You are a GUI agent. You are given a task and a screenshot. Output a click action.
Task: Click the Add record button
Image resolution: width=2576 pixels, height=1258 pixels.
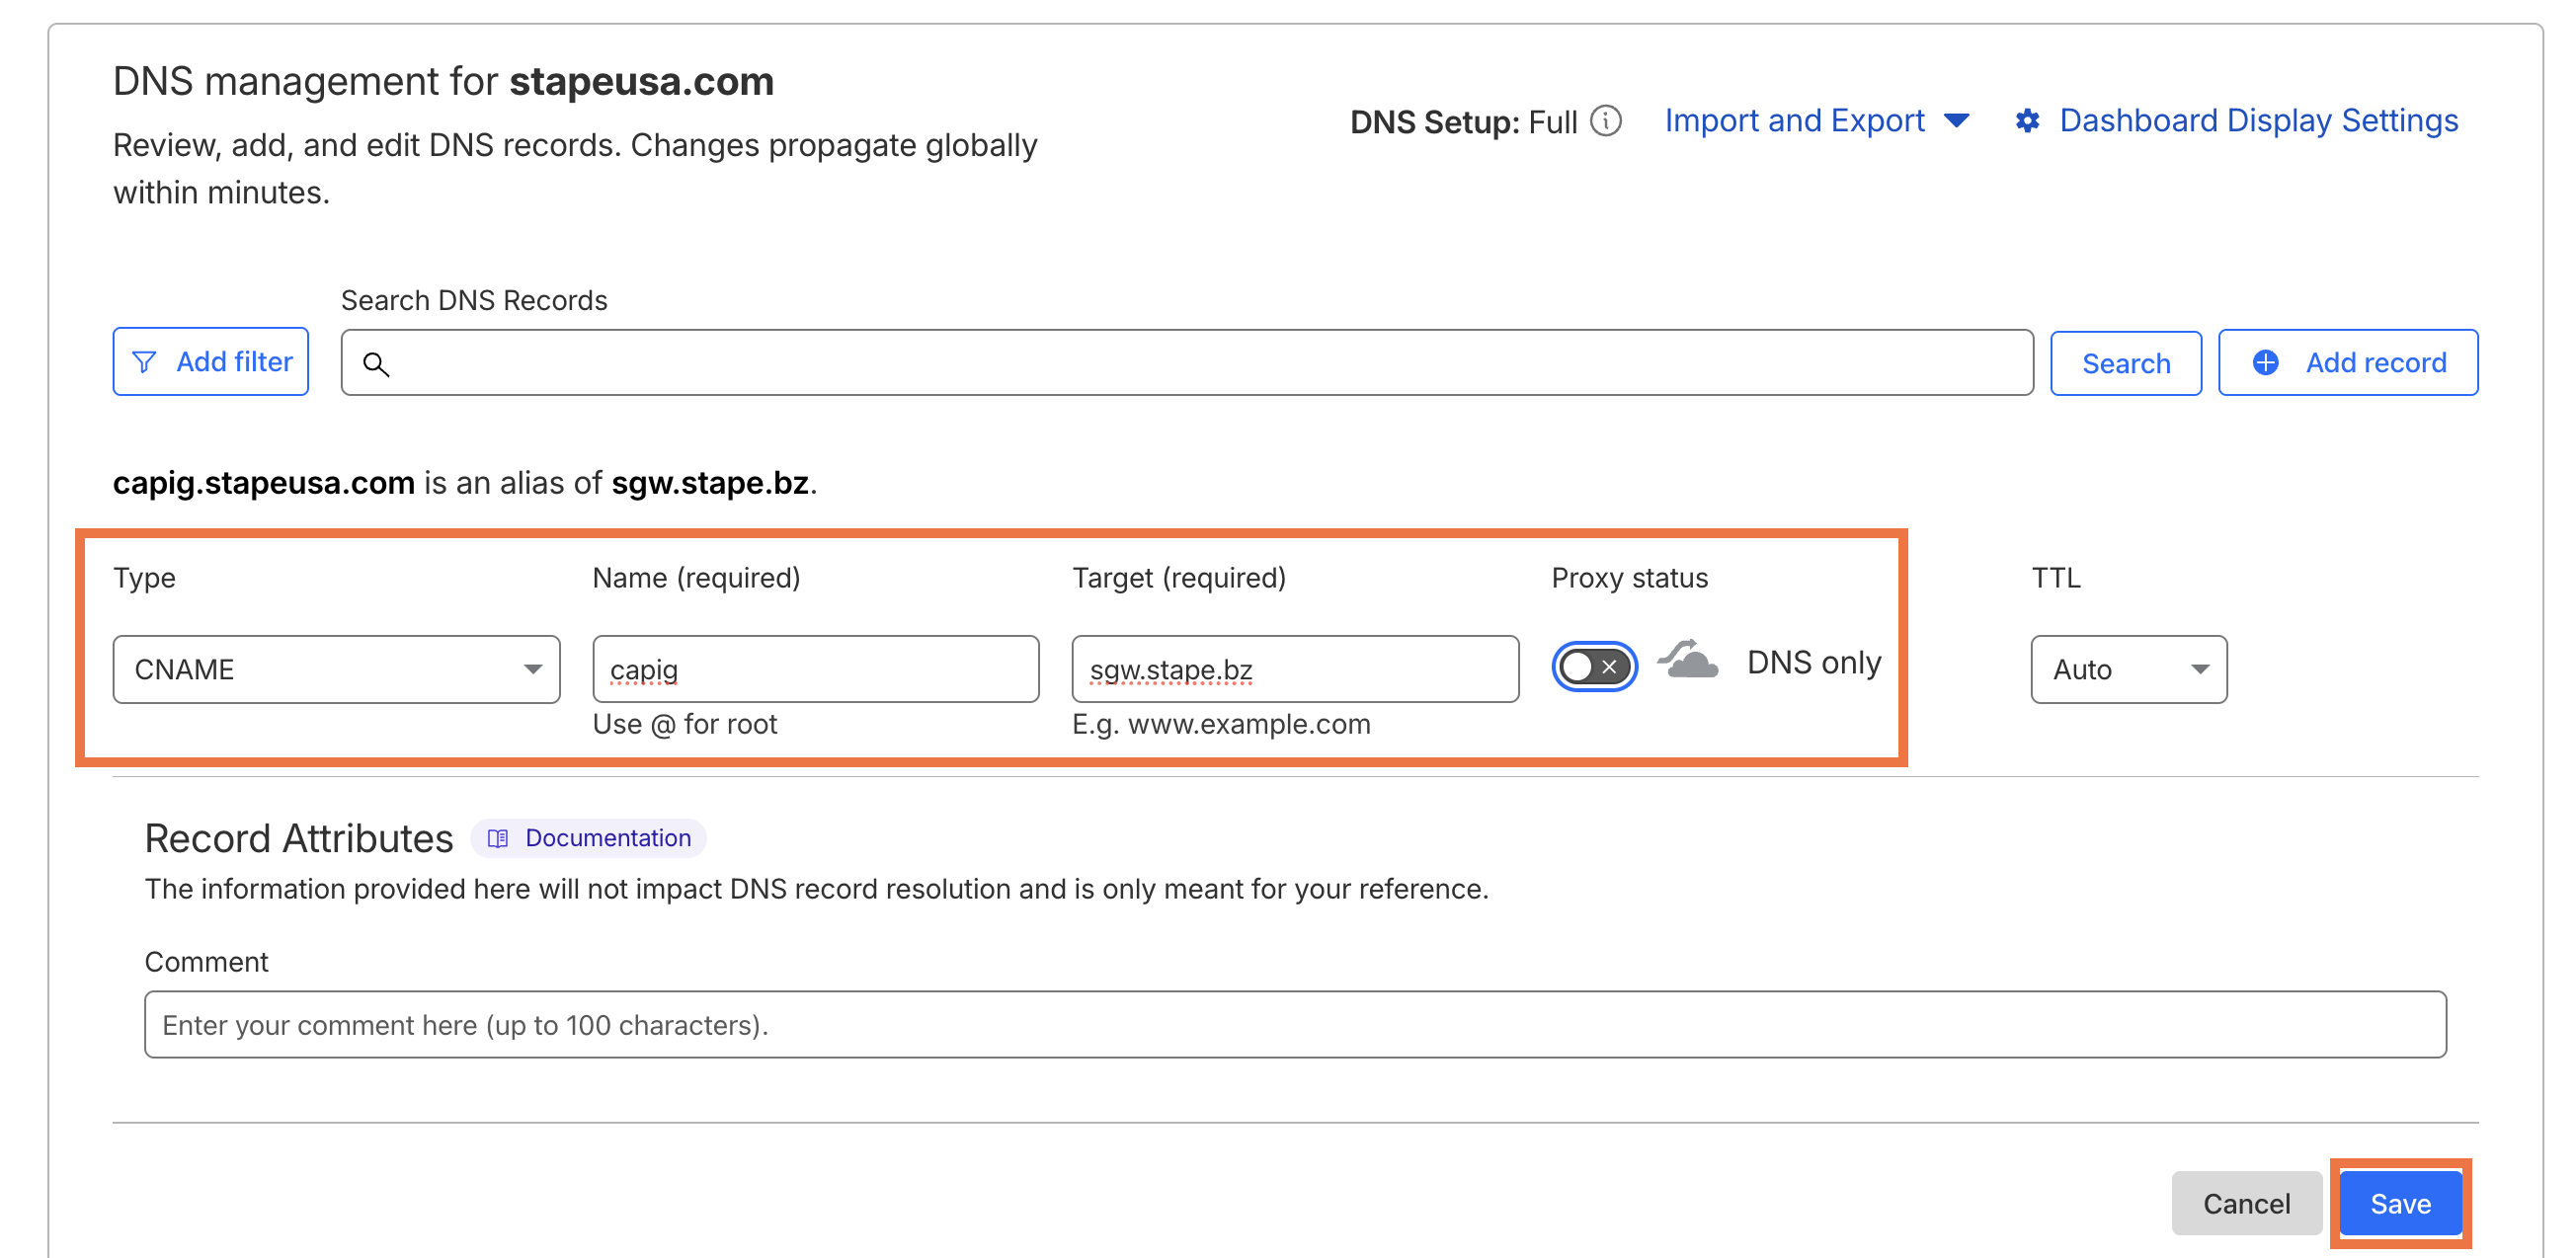click(2348, 362)
